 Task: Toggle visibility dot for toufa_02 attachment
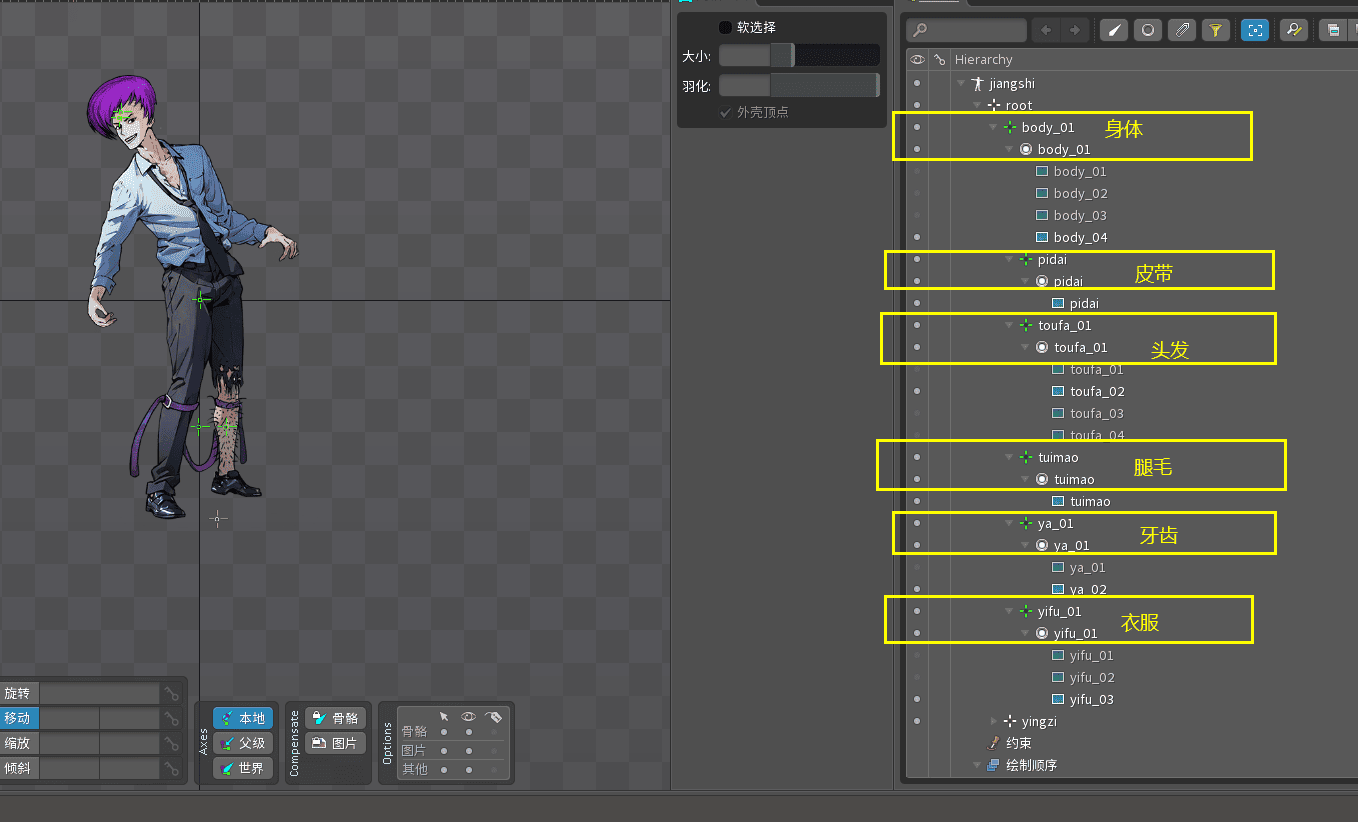coord(917,391)
